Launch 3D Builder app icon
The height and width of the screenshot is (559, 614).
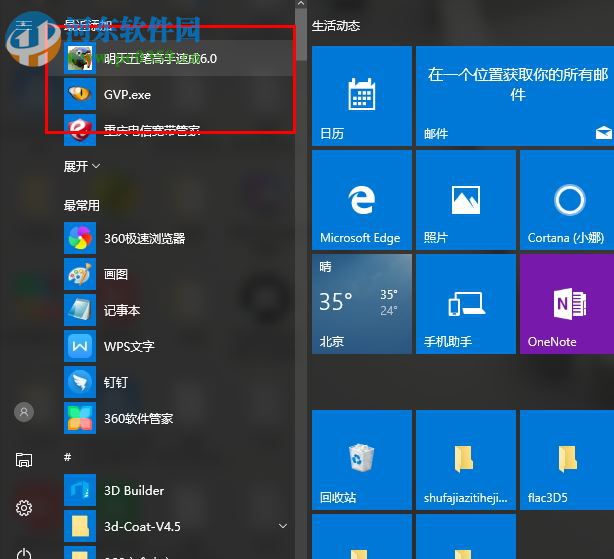pyautogui.click(x=80, y=490)
